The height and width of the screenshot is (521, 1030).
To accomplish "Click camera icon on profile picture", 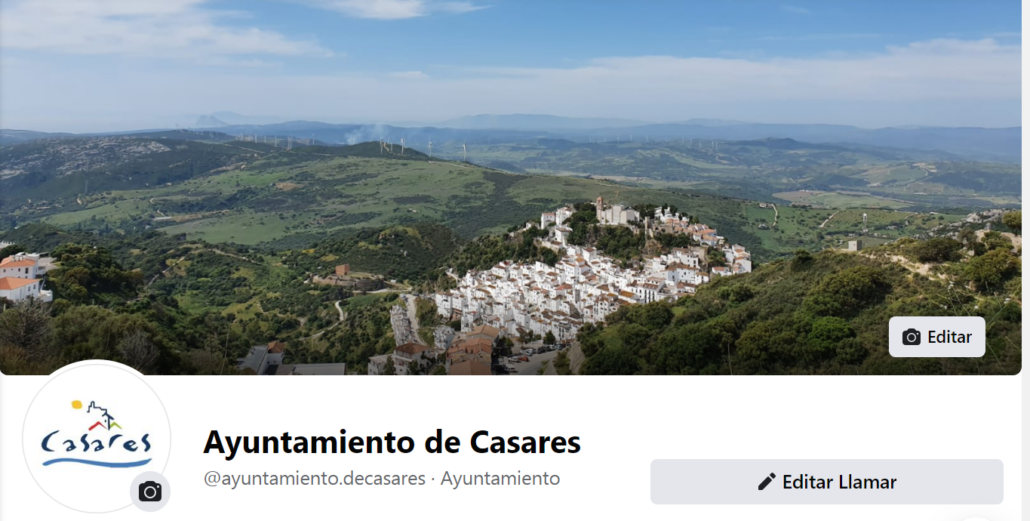I will 150,491.
